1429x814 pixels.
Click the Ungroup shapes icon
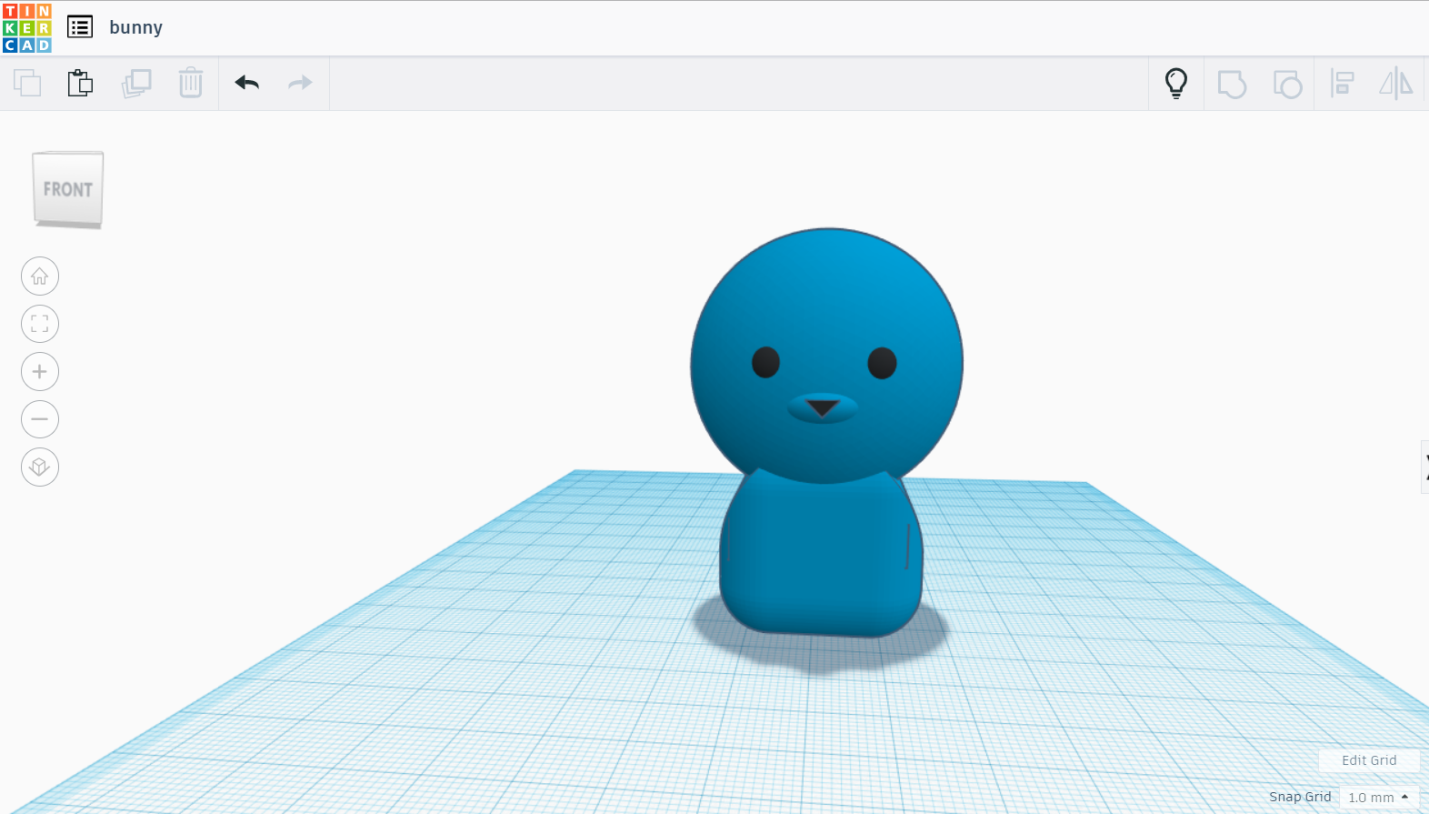coord(1287,83)
